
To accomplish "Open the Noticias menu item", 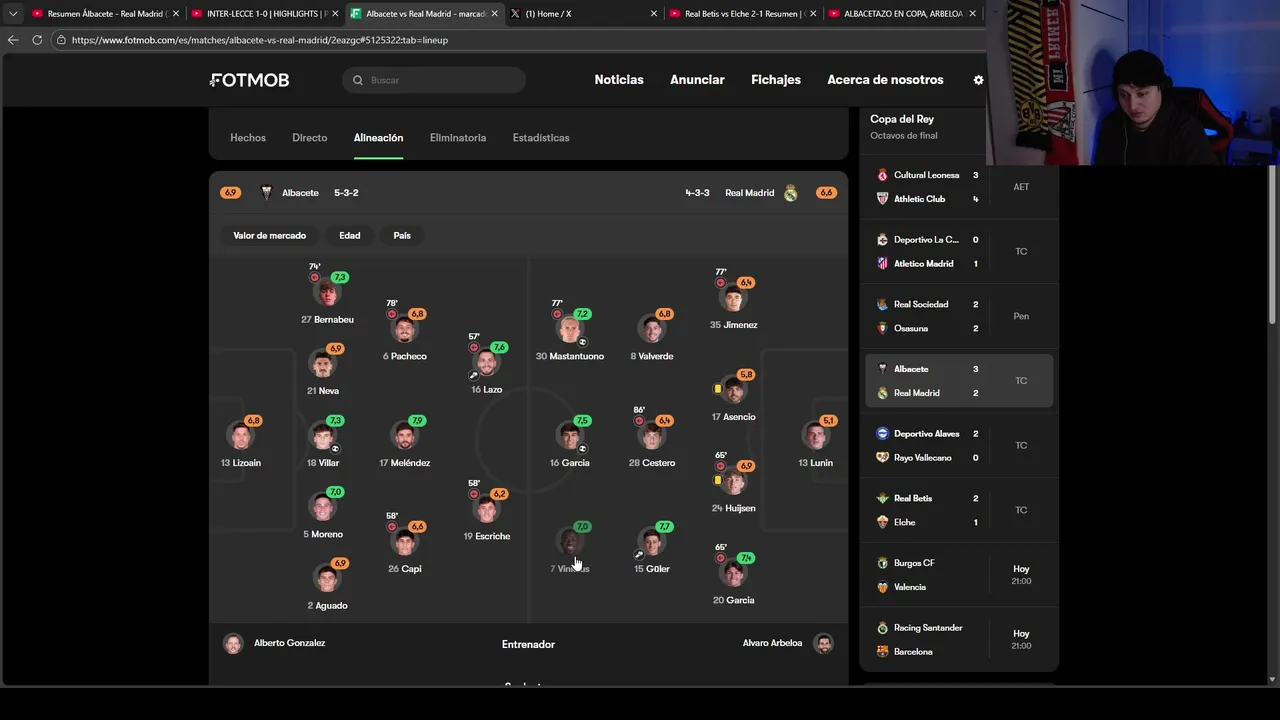I will click(x=619, y=80).
